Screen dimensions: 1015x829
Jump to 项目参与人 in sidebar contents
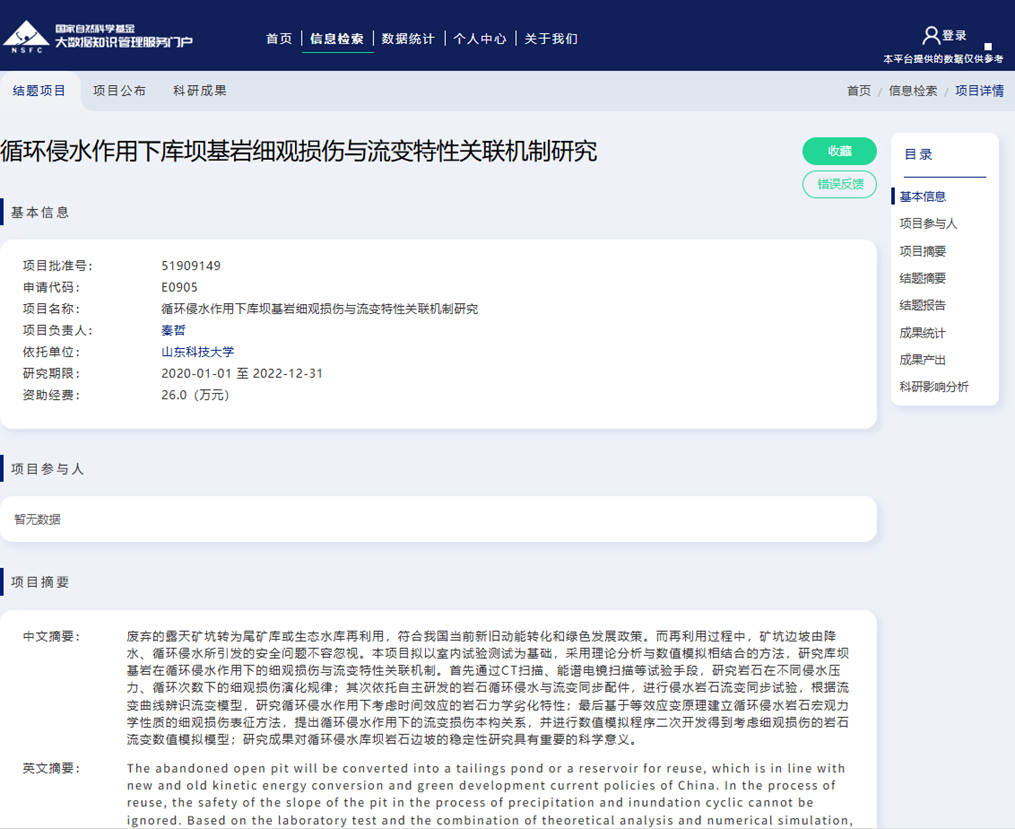coord(928,224)
